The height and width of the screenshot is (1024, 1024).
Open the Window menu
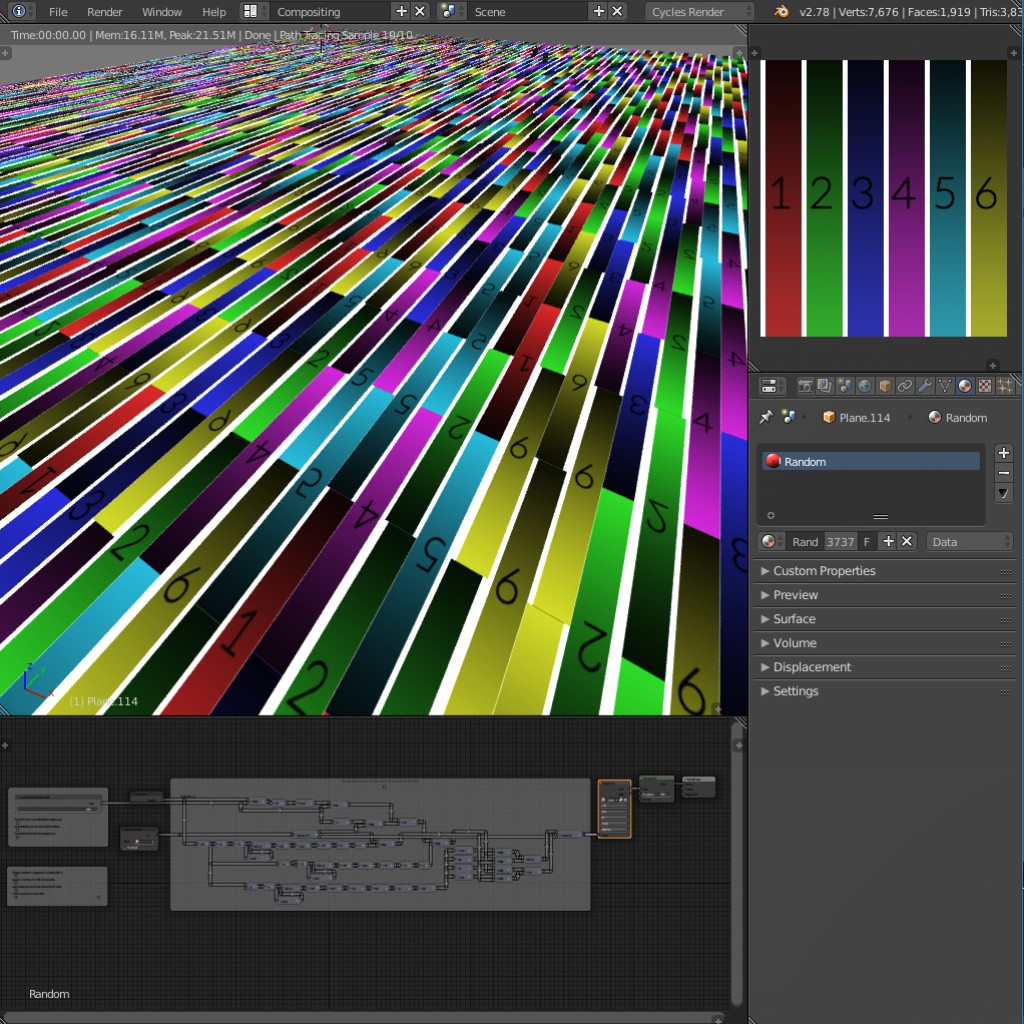click(x=162, y=11)
